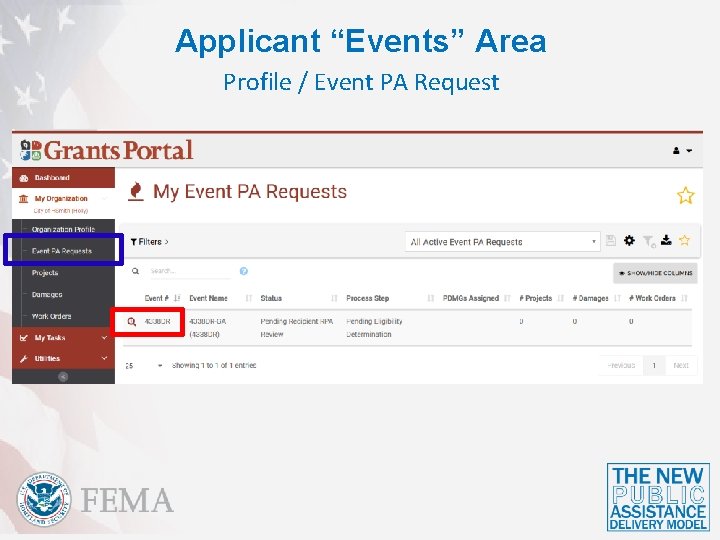Go to Damages in the sidebar

47,294
